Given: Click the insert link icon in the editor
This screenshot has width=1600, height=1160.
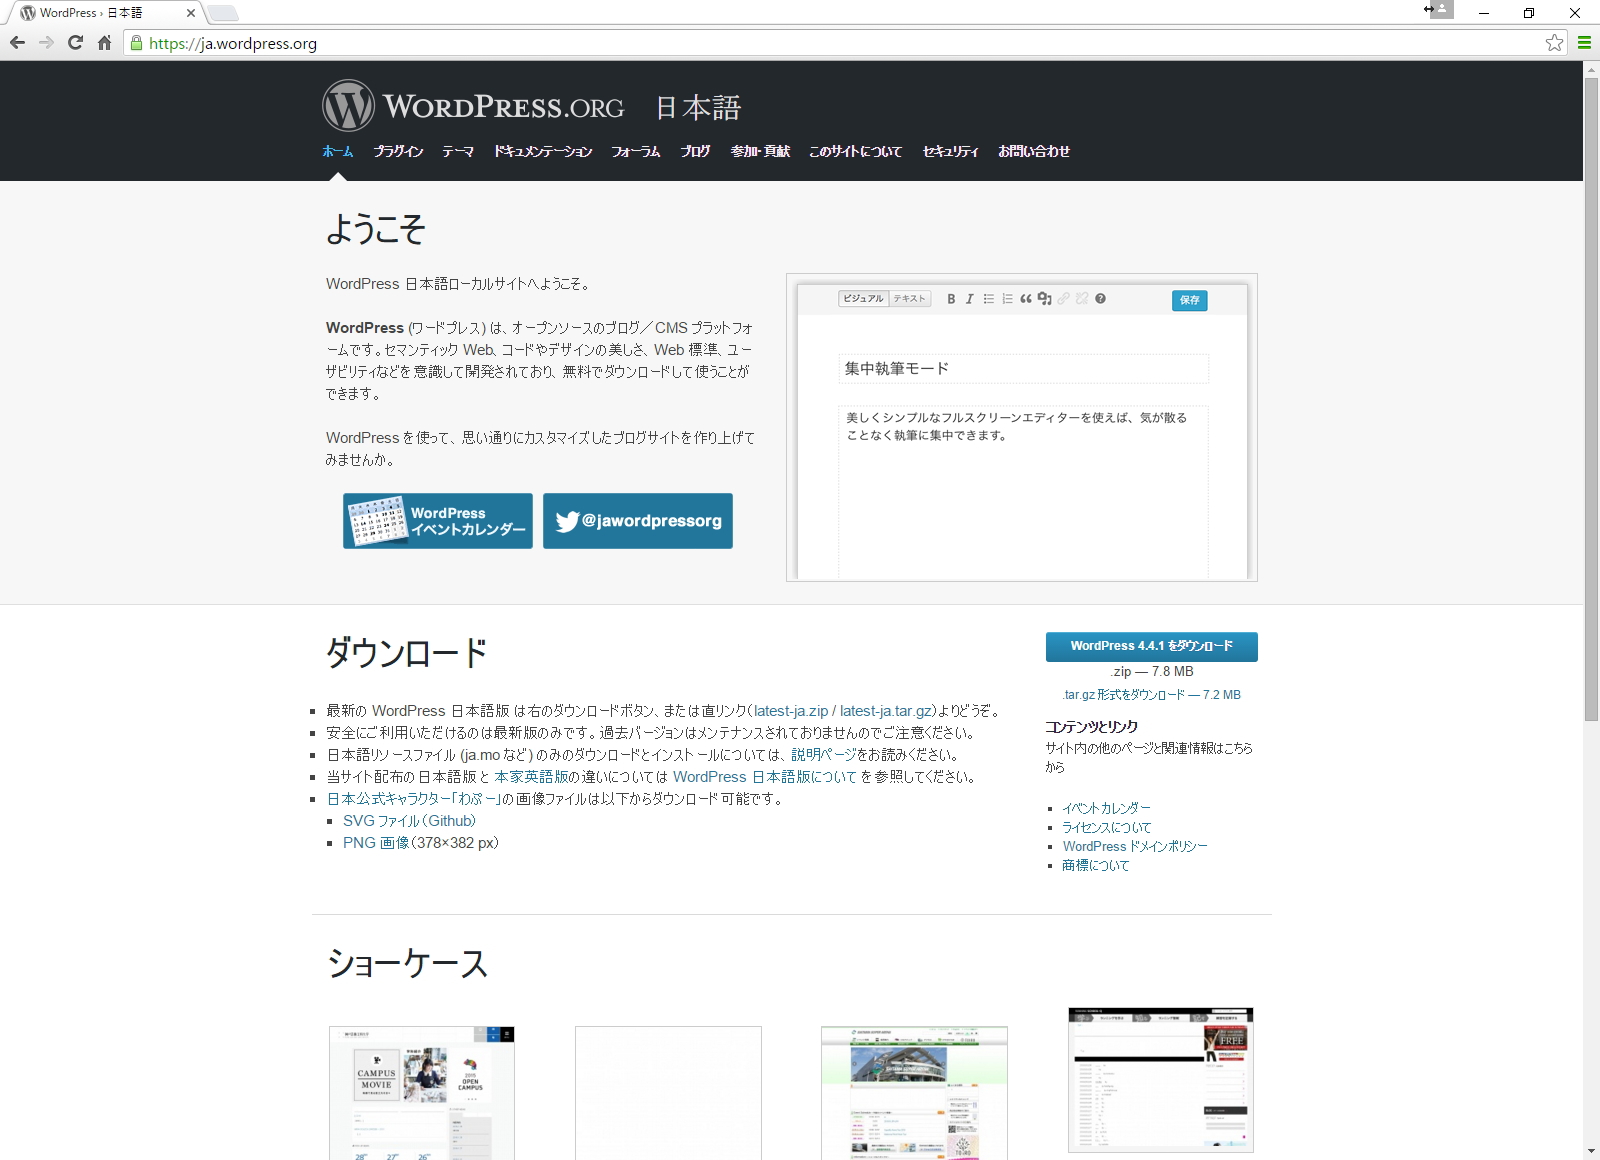Looking at the screenshot, I should 1063,299.
